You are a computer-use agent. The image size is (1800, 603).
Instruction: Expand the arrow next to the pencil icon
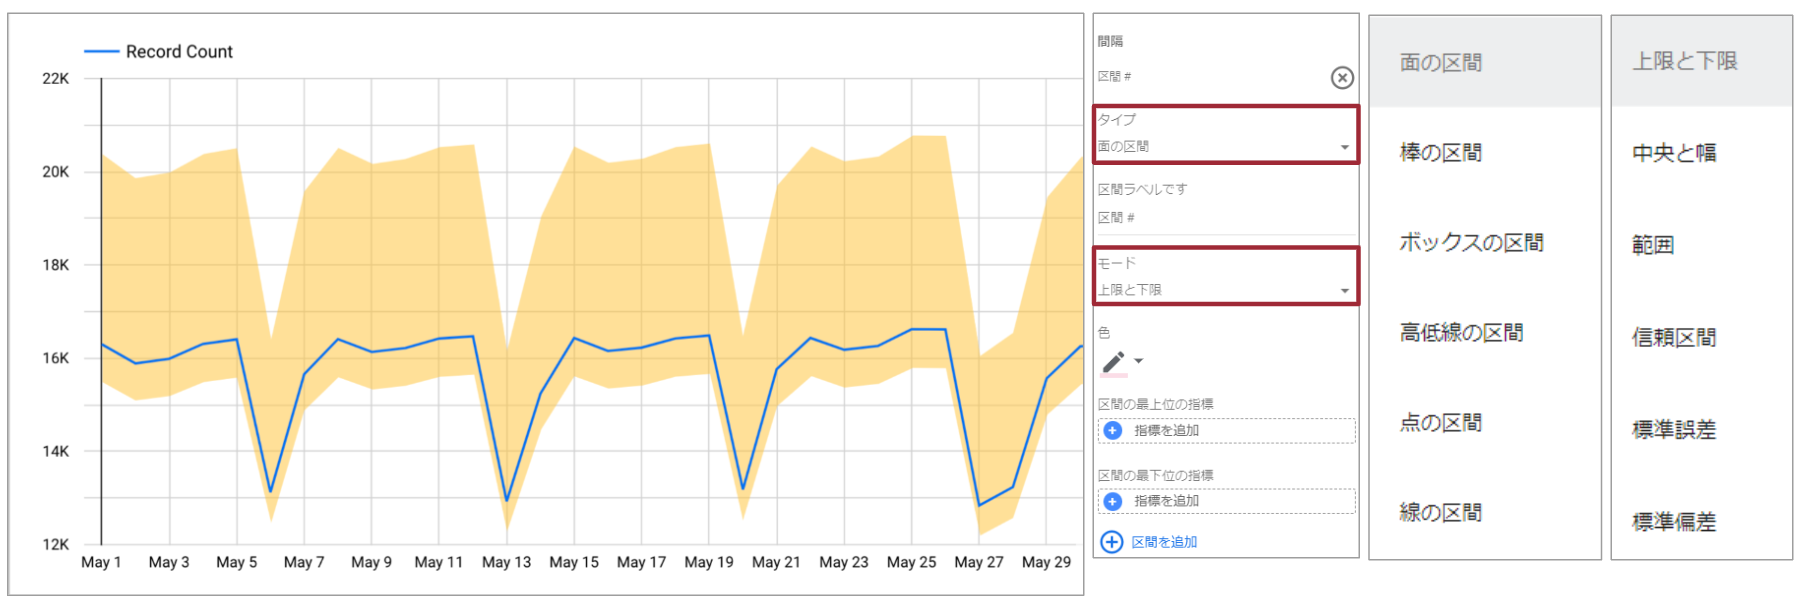[x=1138, y=361]
